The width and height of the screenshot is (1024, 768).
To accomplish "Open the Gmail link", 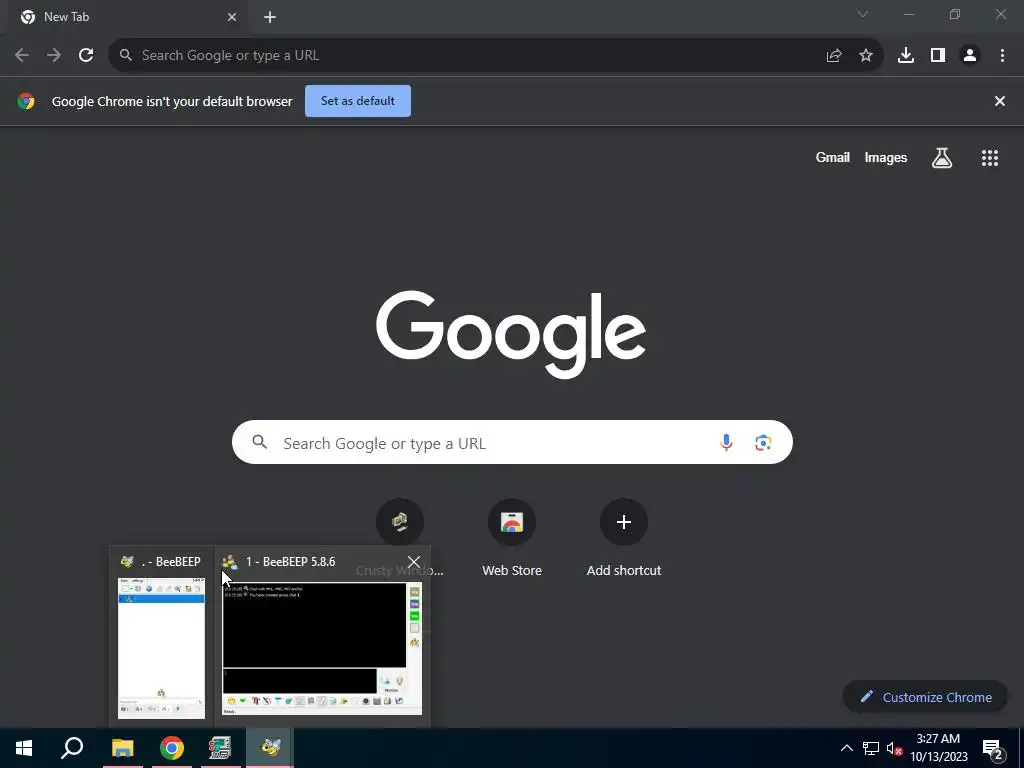I will [x=833, y=157].
